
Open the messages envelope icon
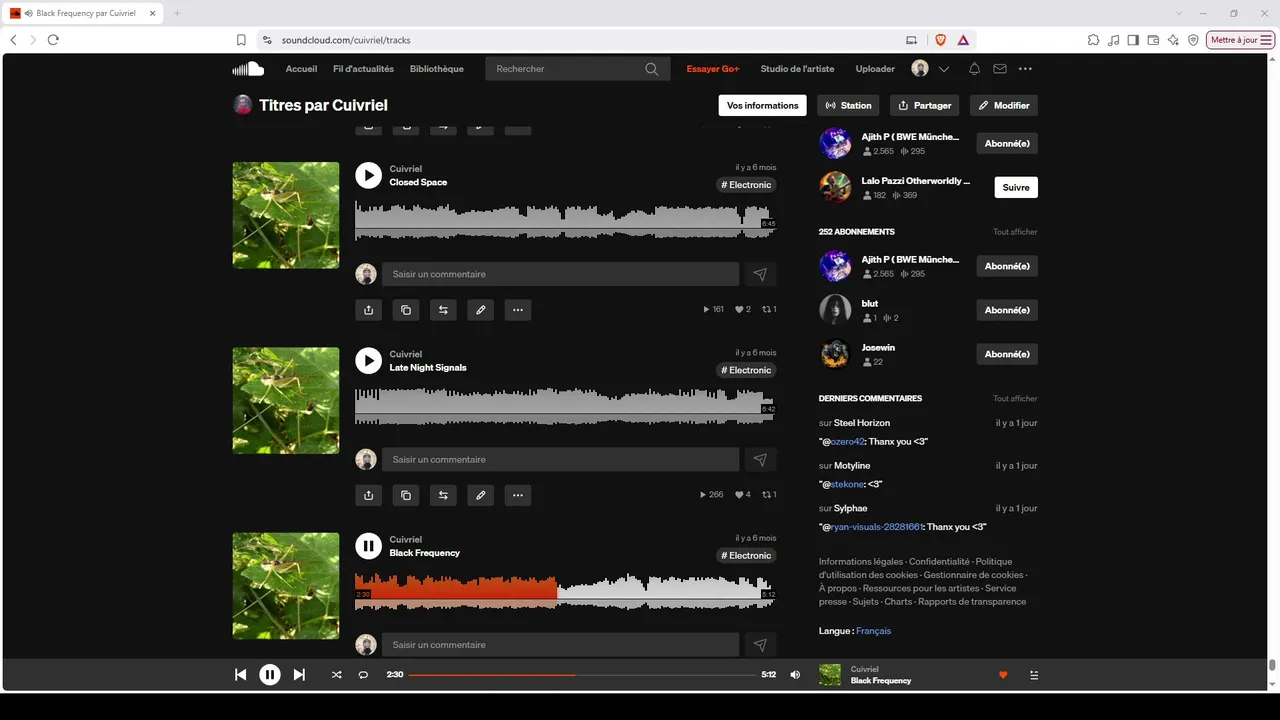(1000, 69)
